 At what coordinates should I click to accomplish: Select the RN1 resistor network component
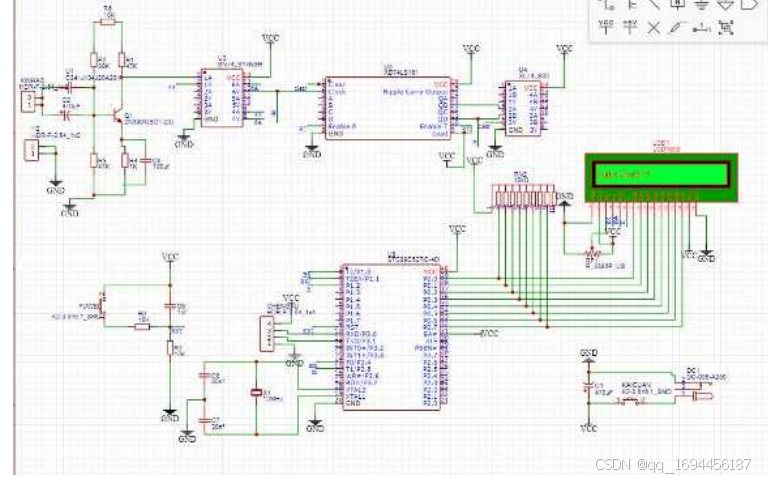tap(524, 197)
